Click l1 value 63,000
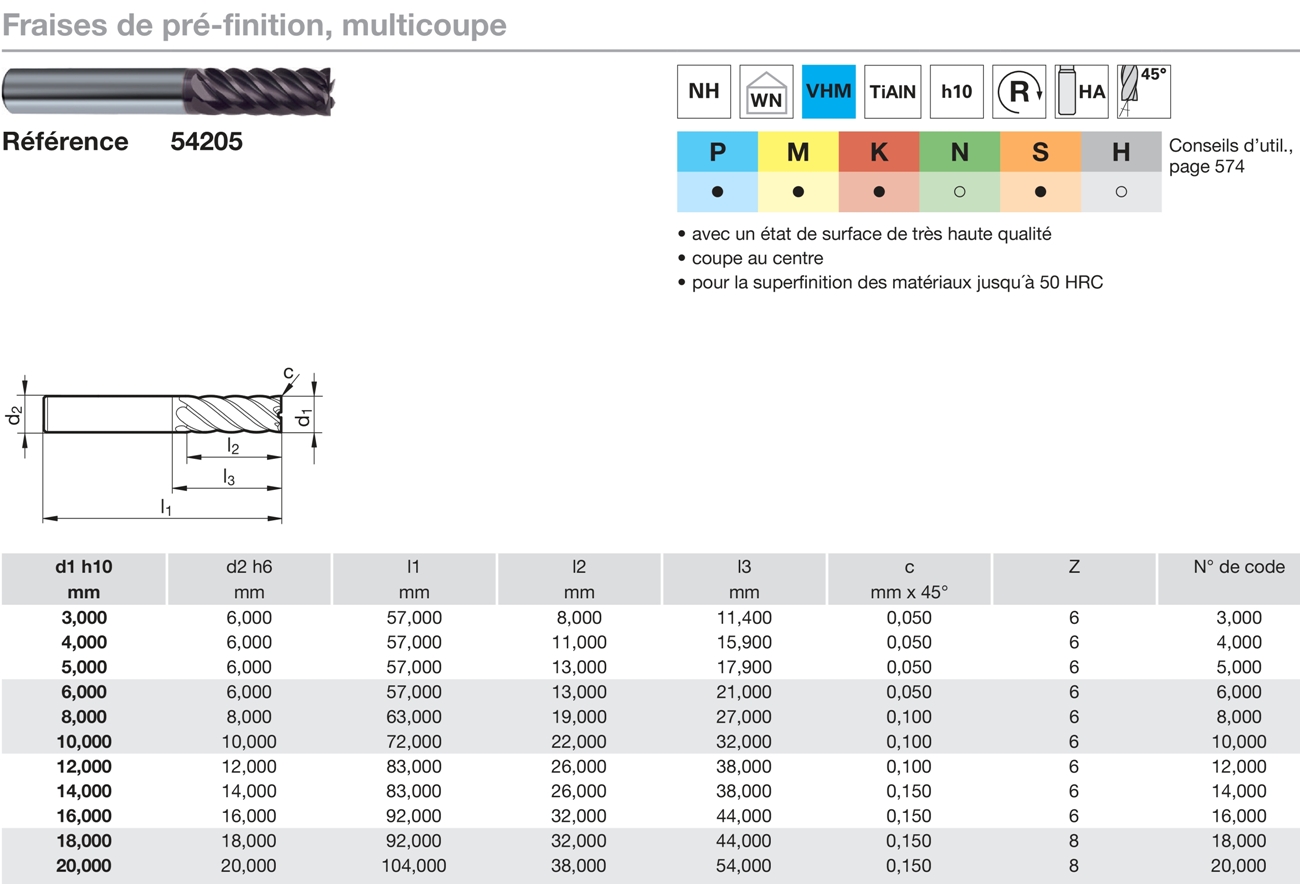Viewport: 1300px width, 884px height. pyautogui.click(x=413, y=717)
